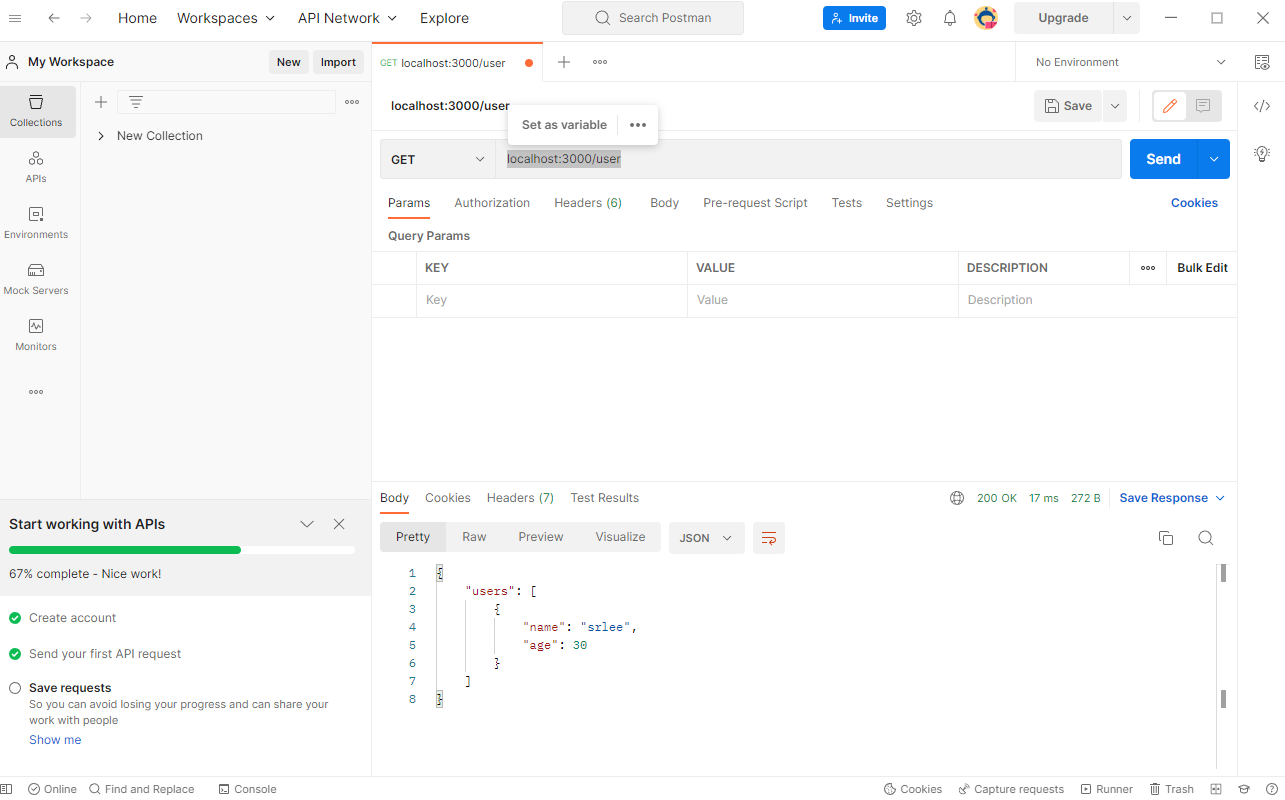This screenshot has width=1285, height=800.
Task: Switch to Raw response view
Action: coord(474,537)
